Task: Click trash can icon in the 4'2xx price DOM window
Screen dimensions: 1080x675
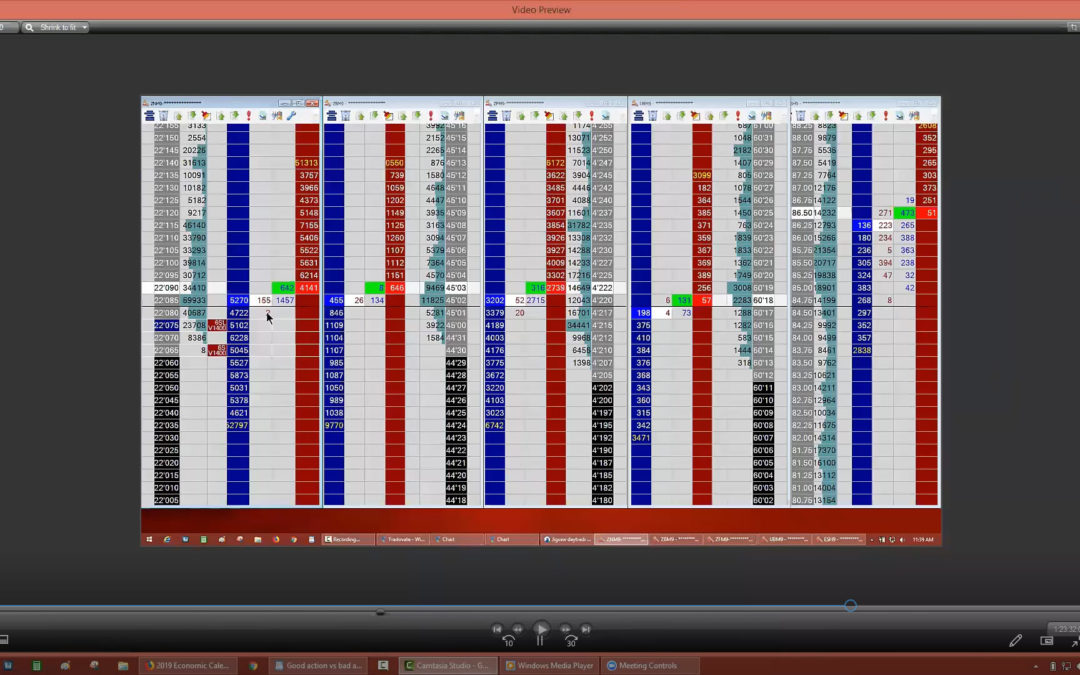Action: (x=506, y=116)
